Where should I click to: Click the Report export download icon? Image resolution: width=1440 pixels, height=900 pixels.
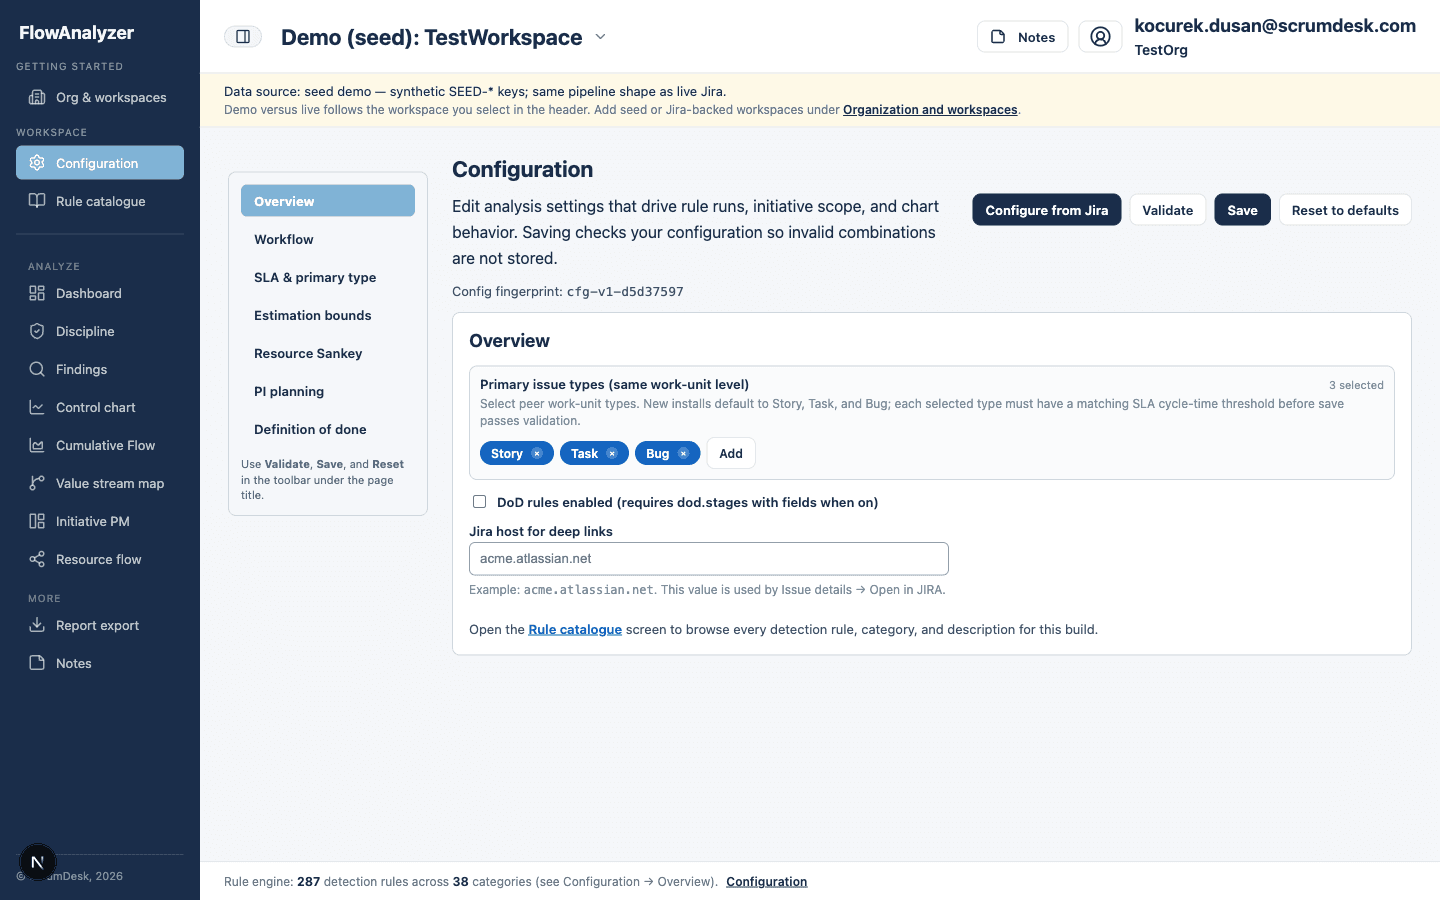tap(37, 625)
